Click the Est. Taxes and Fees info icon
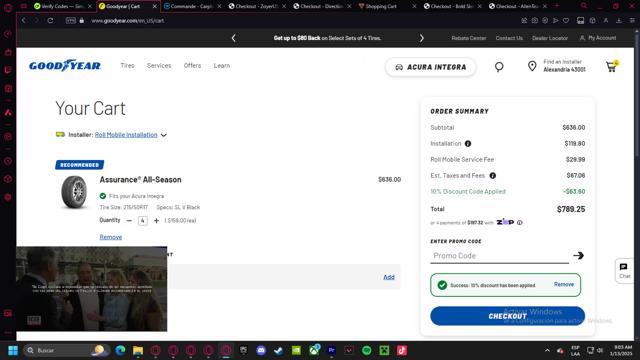Image resolution: width=640 pixels, height=360 pixels. 493,176
